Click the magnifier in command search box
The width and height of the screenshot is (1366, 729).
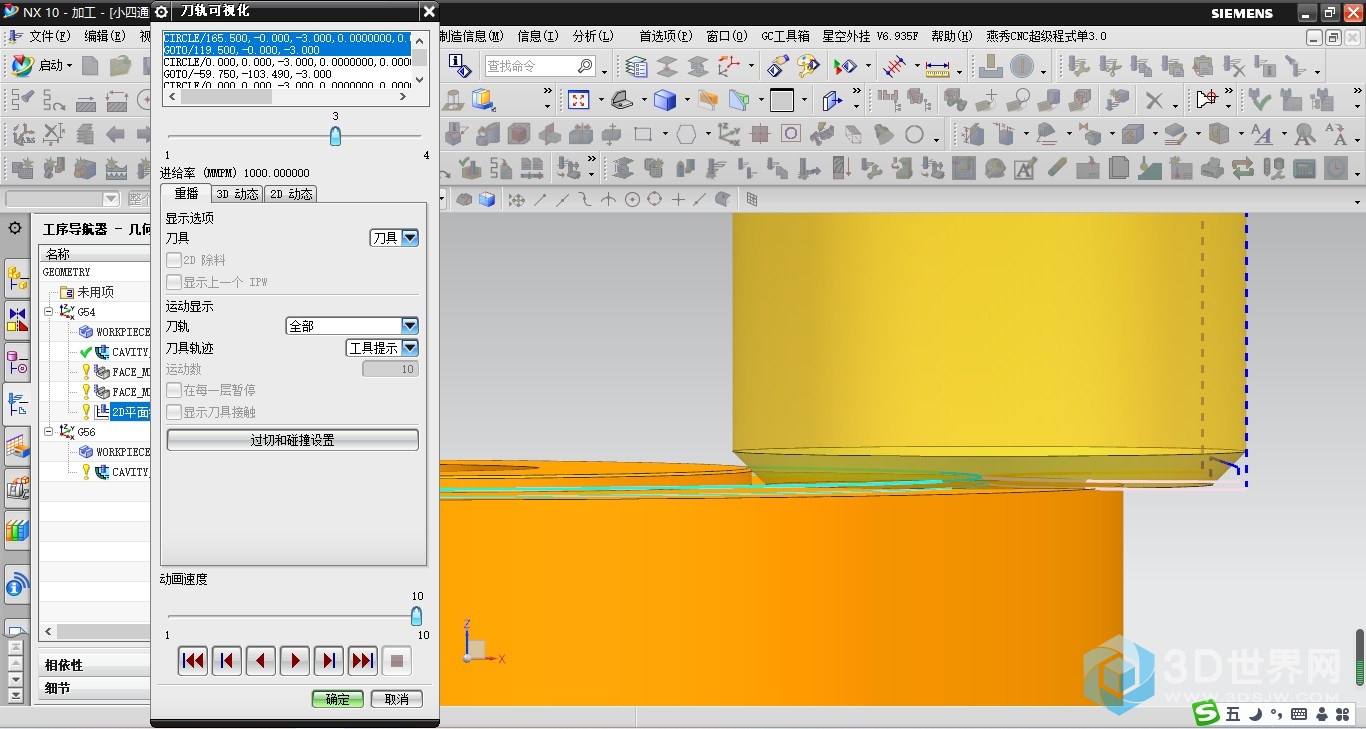586,66
